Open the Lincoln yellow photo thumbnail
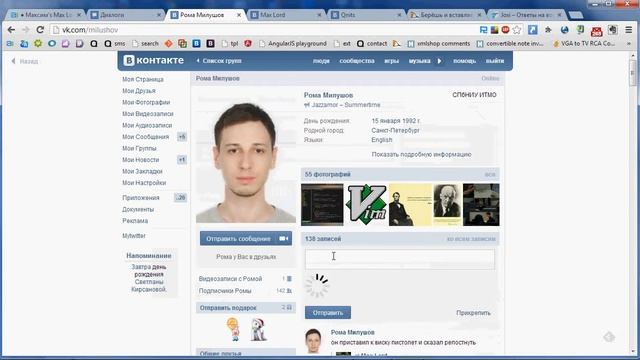 (x=410, y=204)
